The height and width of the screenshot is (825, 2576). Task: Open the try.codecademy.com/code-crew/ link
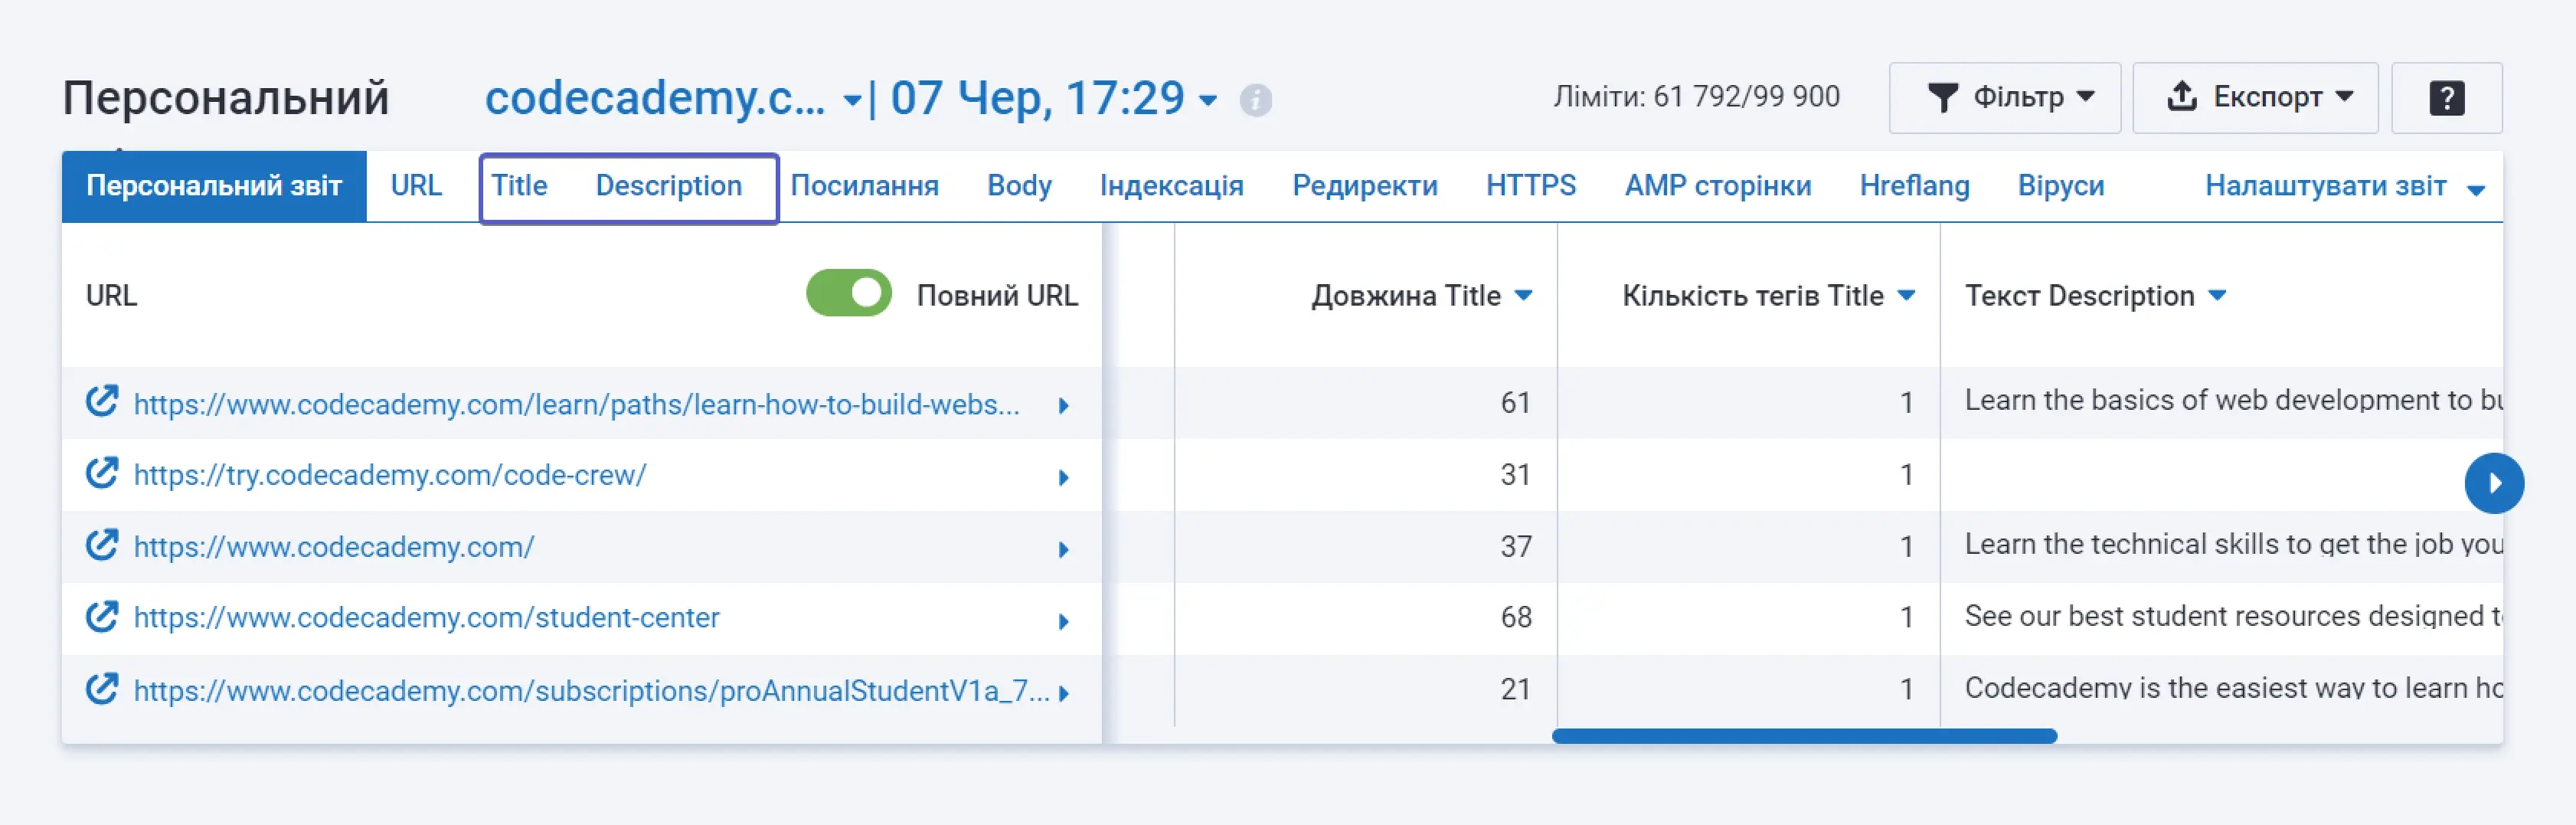point(390,475)
